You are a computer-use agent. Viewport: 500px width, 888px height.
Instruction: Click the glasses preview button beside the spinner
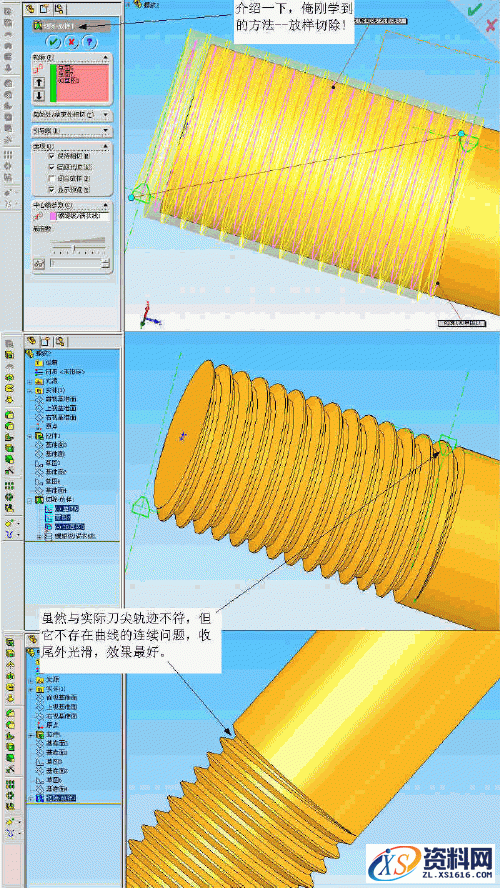pyautogui.click(x=39, y=263)
